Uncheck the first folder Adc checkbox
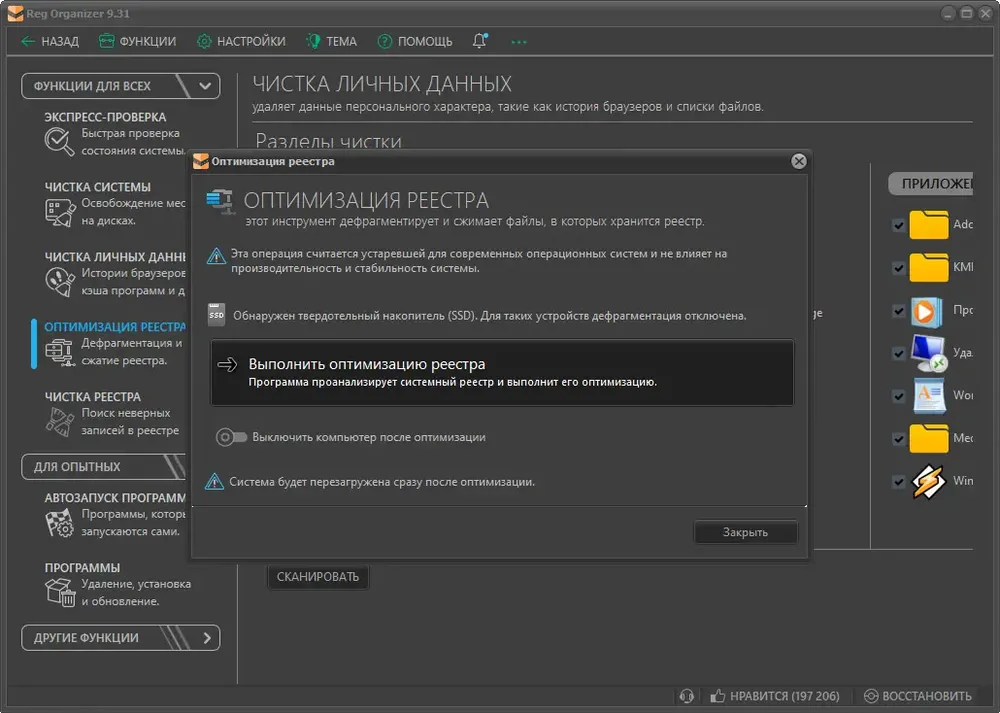Viewport: 1000px width, 713px height. pos(899,225)
